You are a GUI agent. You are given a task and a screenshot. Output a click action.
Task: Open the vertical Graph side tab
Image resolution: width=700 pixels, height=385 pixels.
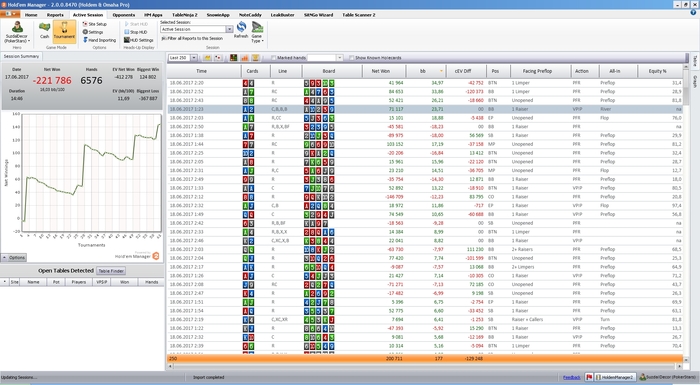coord(695,81)
